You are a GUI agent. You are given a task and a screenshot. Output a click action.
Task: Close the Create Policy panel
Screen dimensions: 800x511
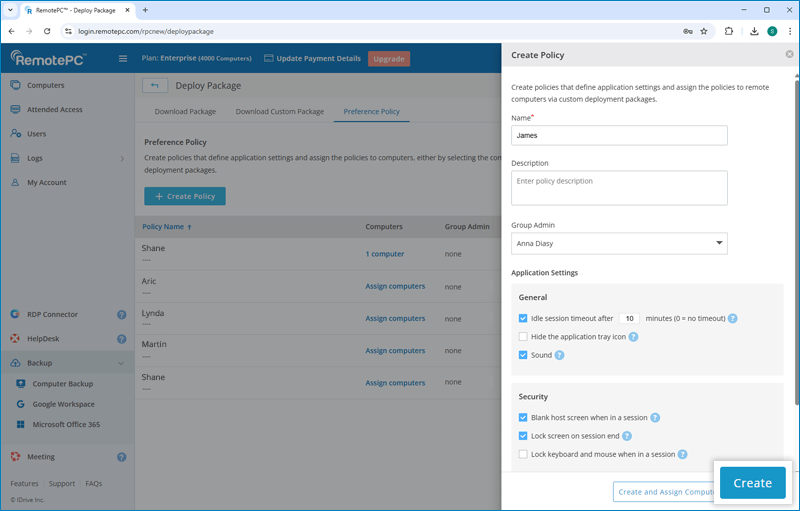790,55
